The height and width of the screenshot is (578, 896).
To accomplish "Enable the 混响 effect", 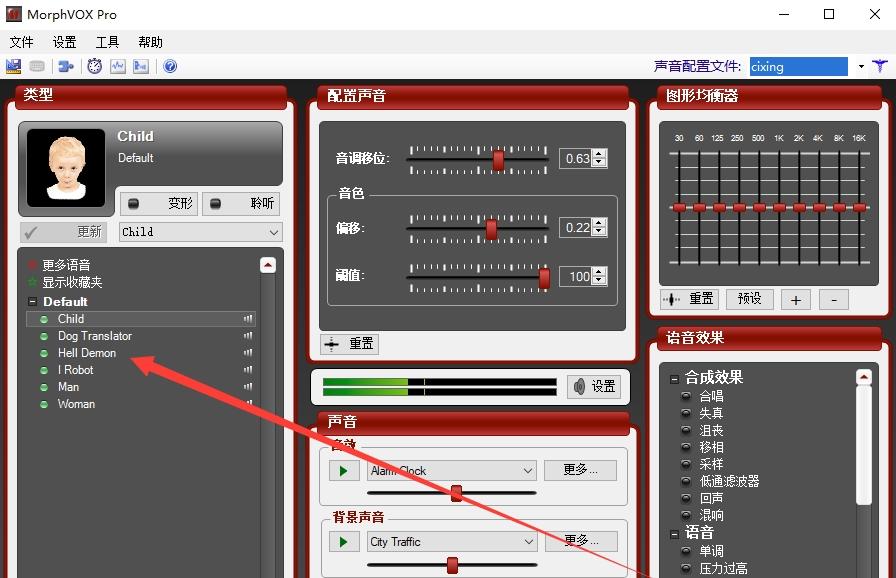I will (x=686, y=515).
